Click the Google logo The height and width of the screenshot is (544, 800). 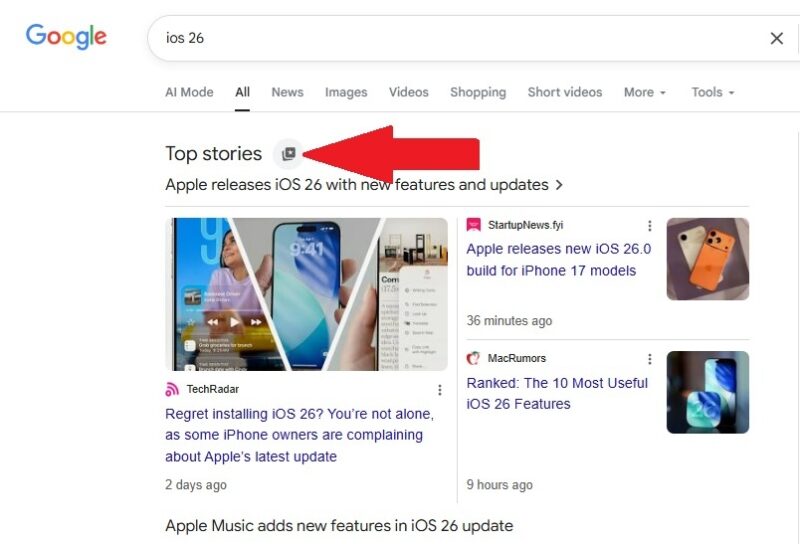click(x=66, y=37)
